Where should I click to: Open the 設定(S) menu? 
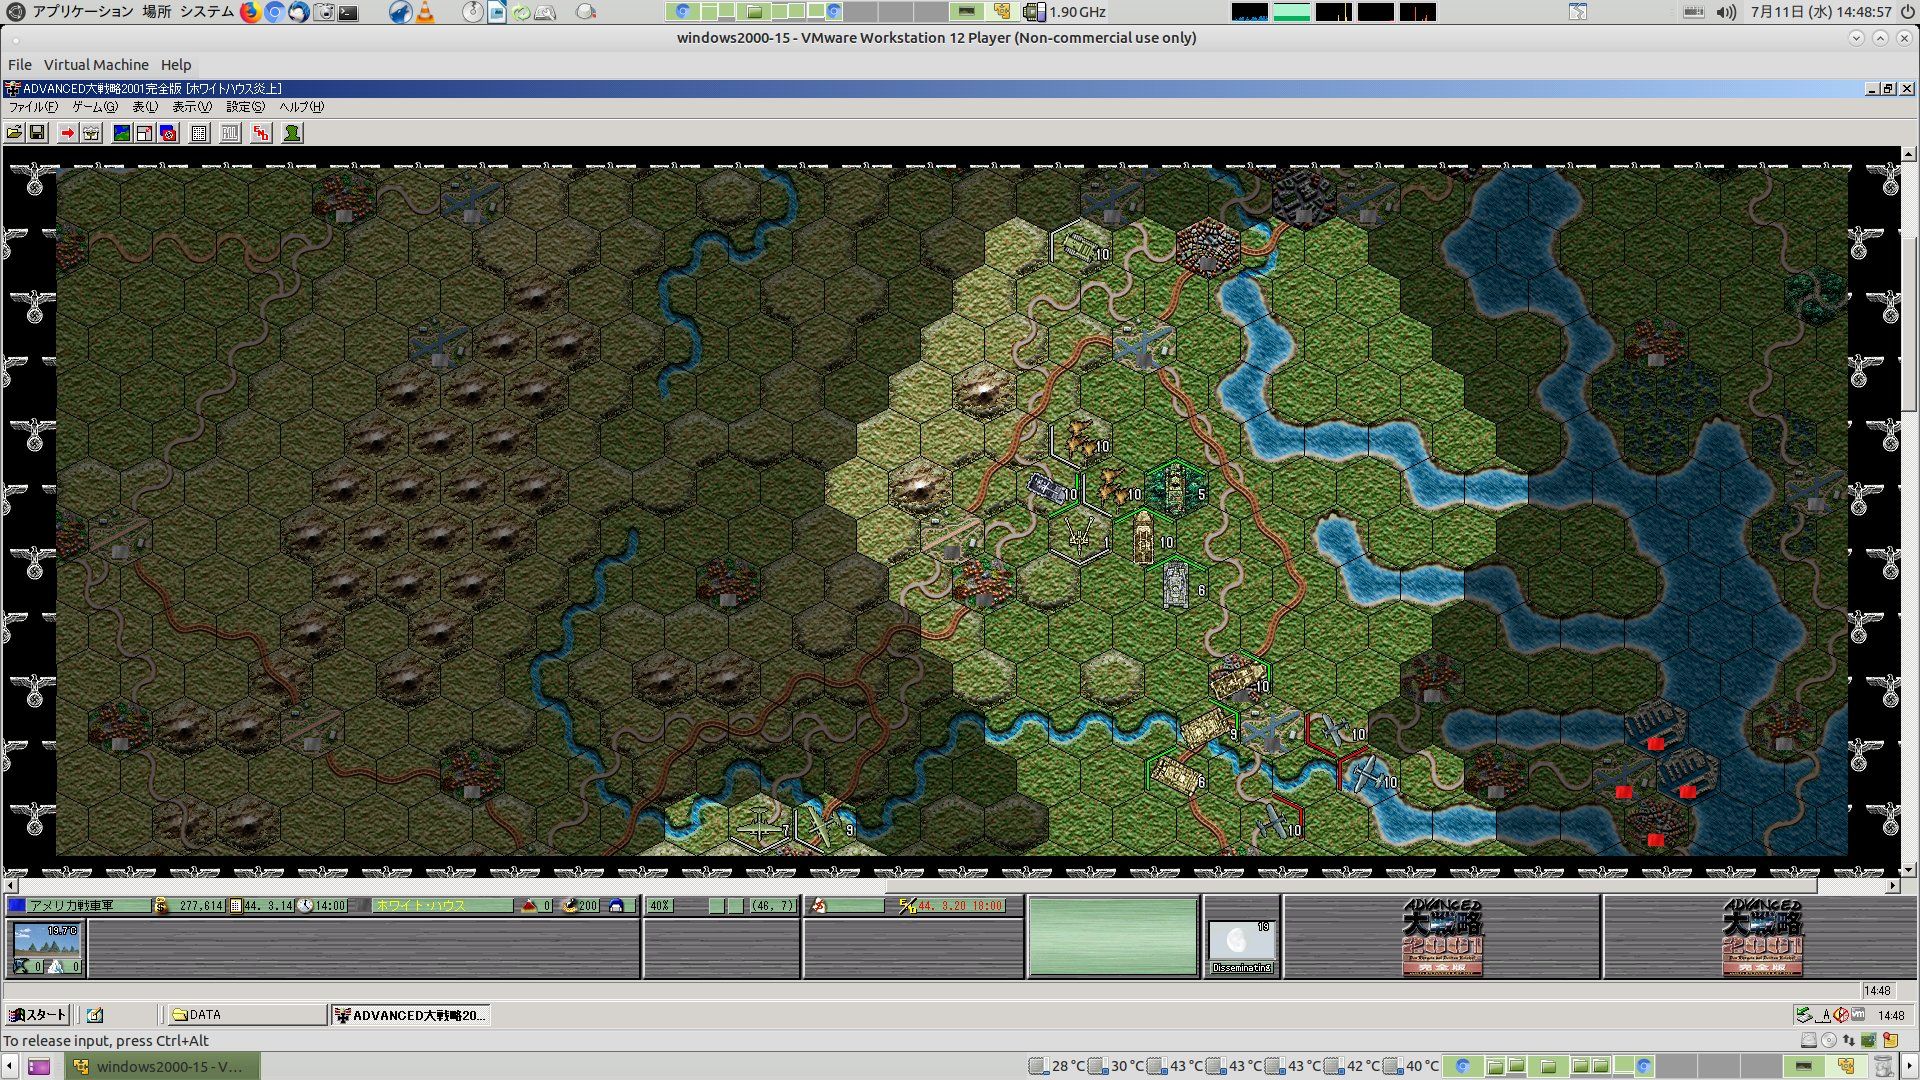tap(245, 107)
